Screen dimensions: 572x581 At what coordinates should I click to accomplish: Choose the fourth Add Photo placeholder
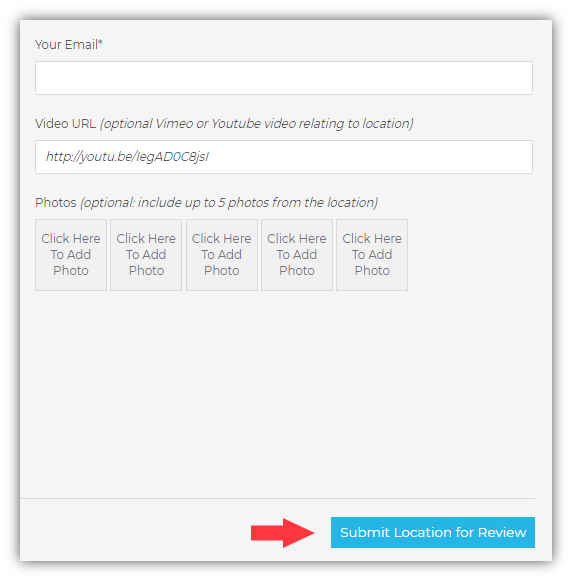tap(297, 255)
